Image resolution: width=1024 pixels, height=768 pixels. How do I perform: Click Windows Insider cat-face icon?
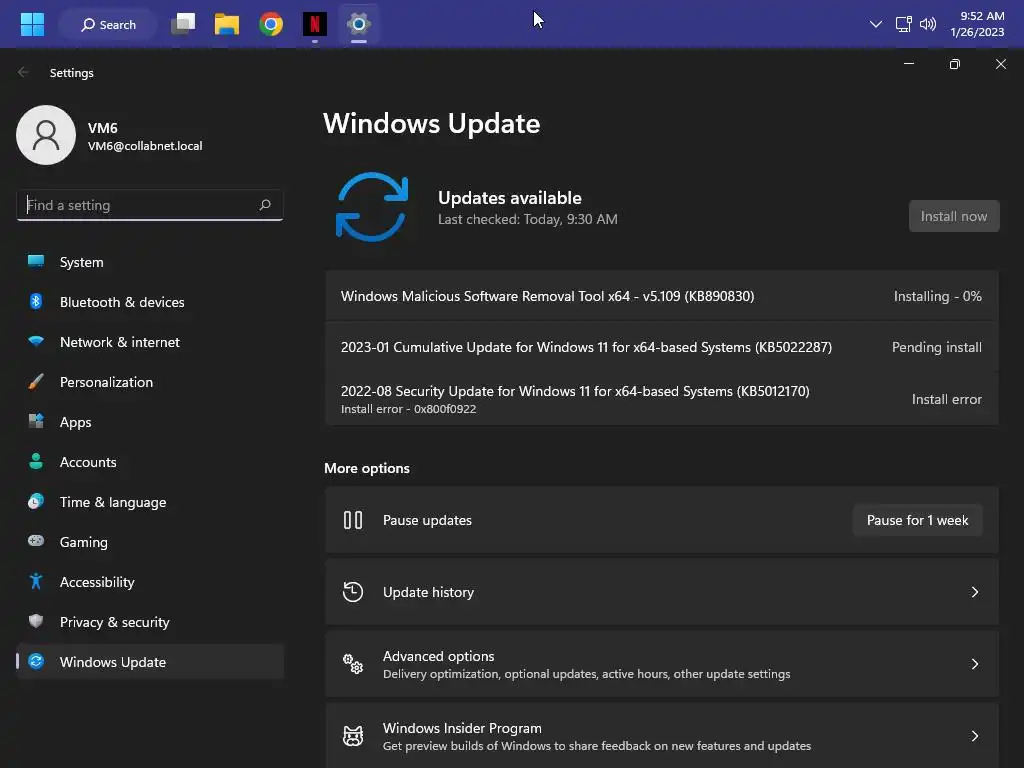pos(353,736)
